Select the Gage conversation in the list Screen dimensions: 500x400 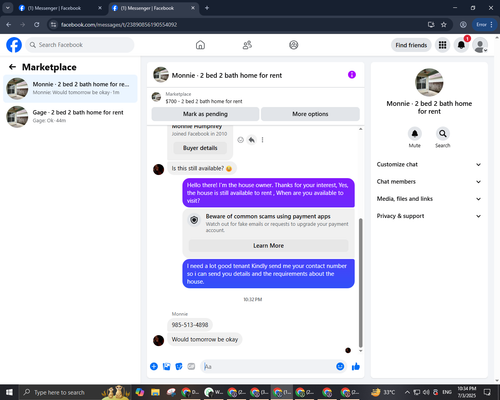(70, 117)
